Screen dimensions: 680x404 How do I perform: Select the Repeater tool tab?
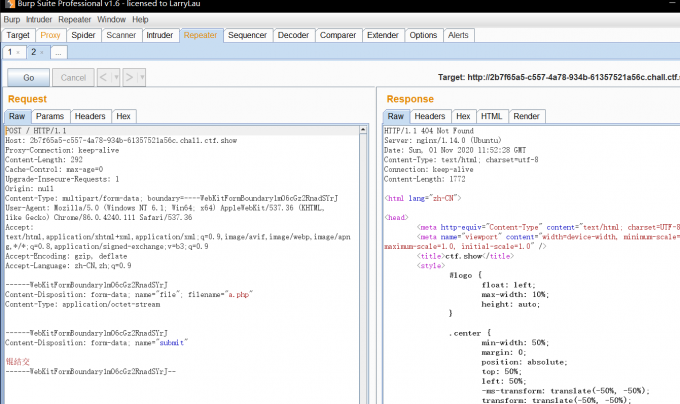point(200,35)
